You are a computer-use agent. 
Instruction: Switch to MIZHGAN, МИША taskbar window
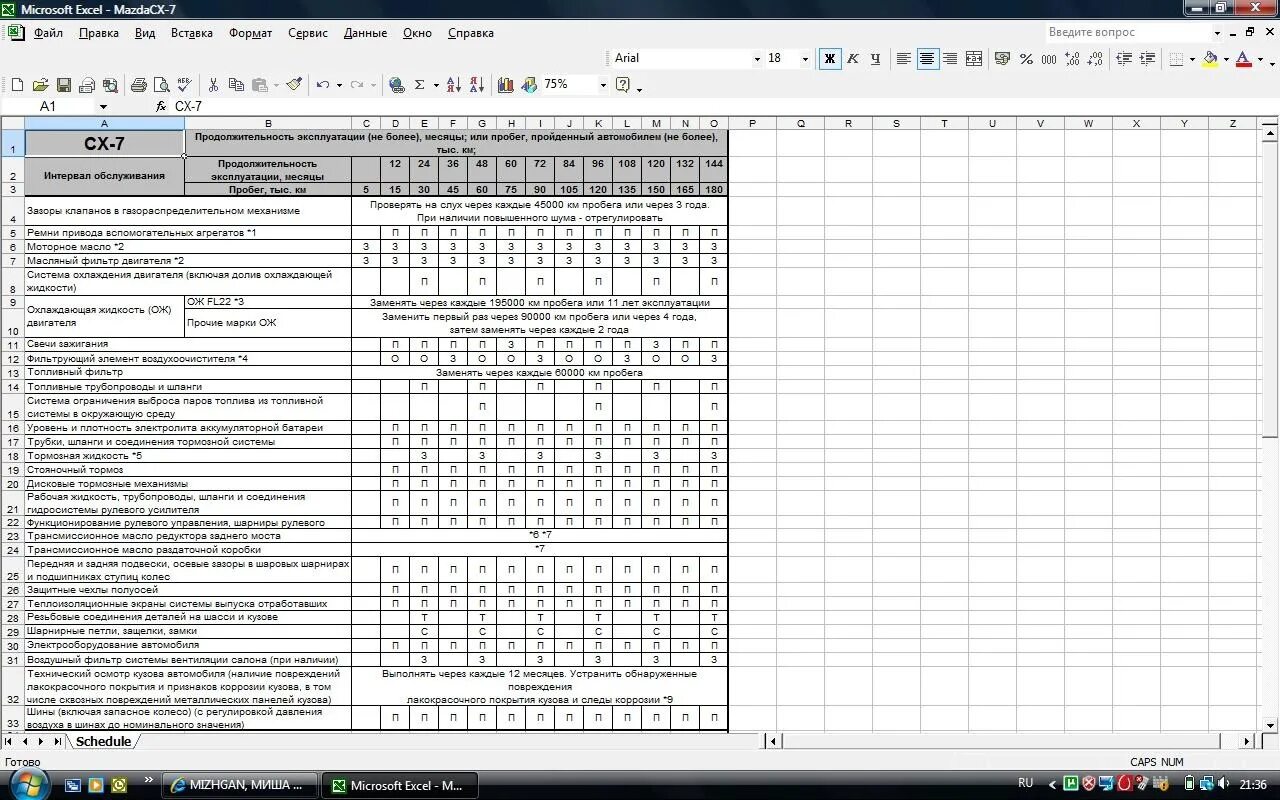(x=240, y=785)
